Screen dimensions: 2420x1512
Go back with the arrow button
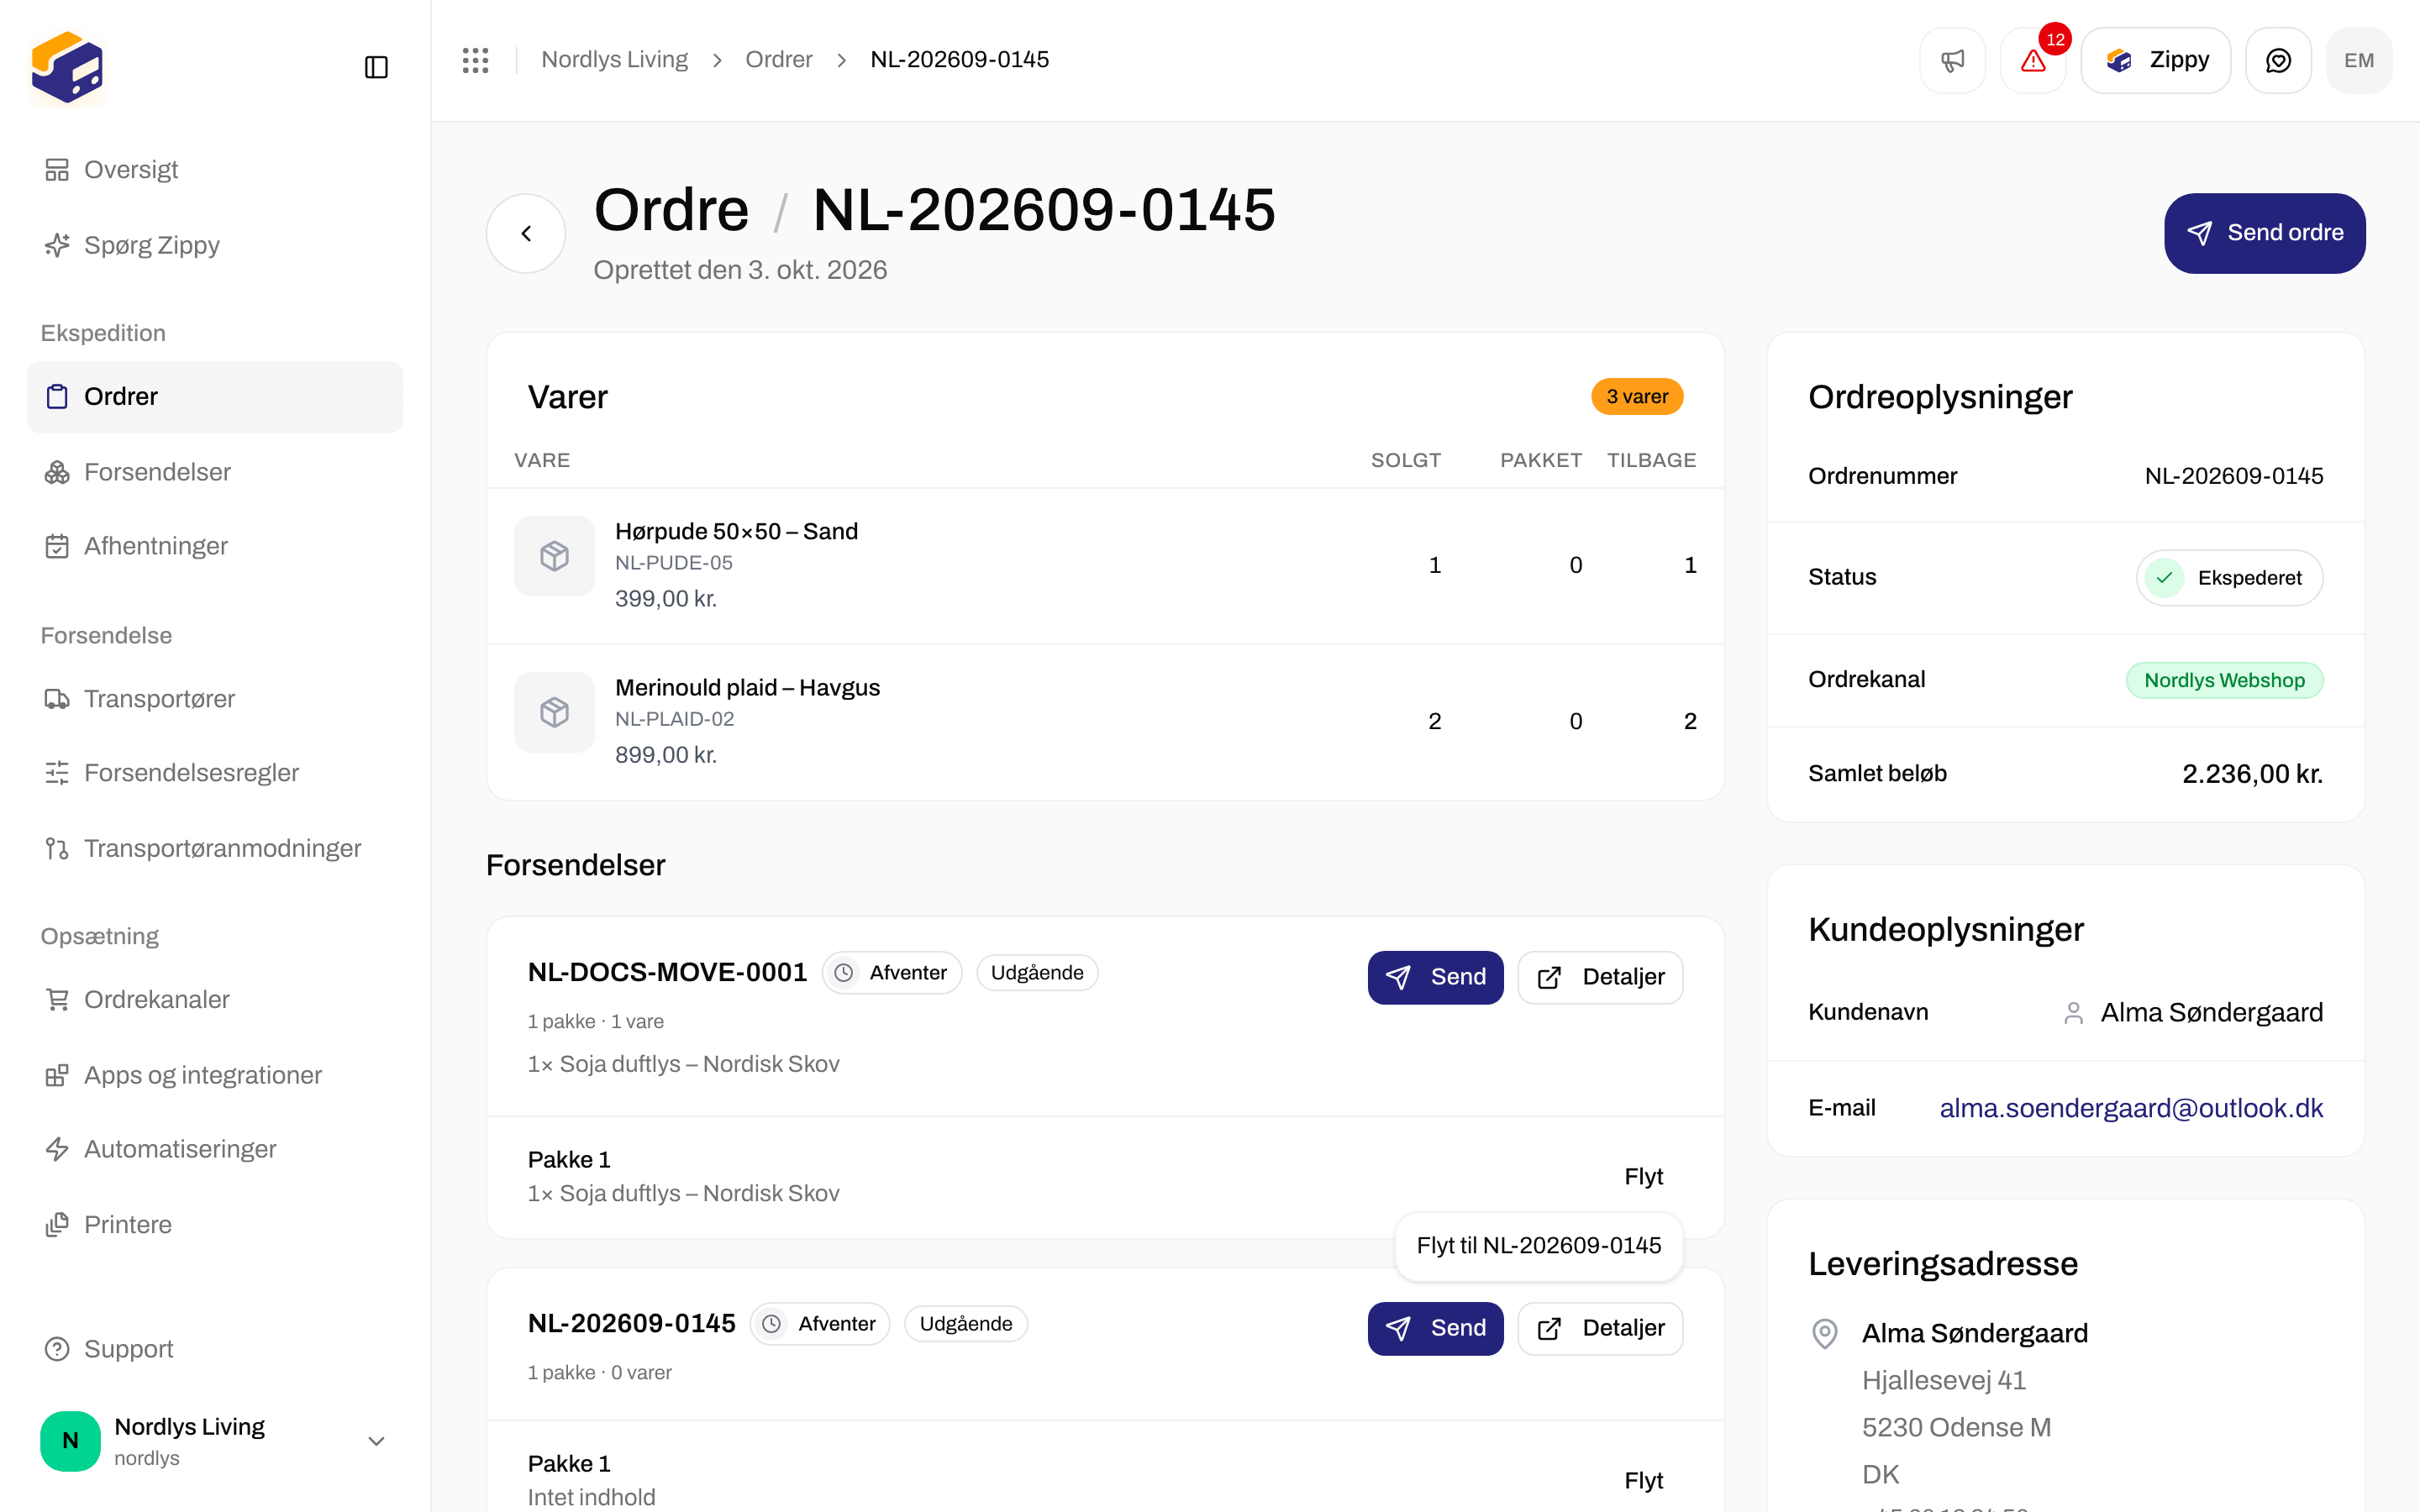coord(526,233)
